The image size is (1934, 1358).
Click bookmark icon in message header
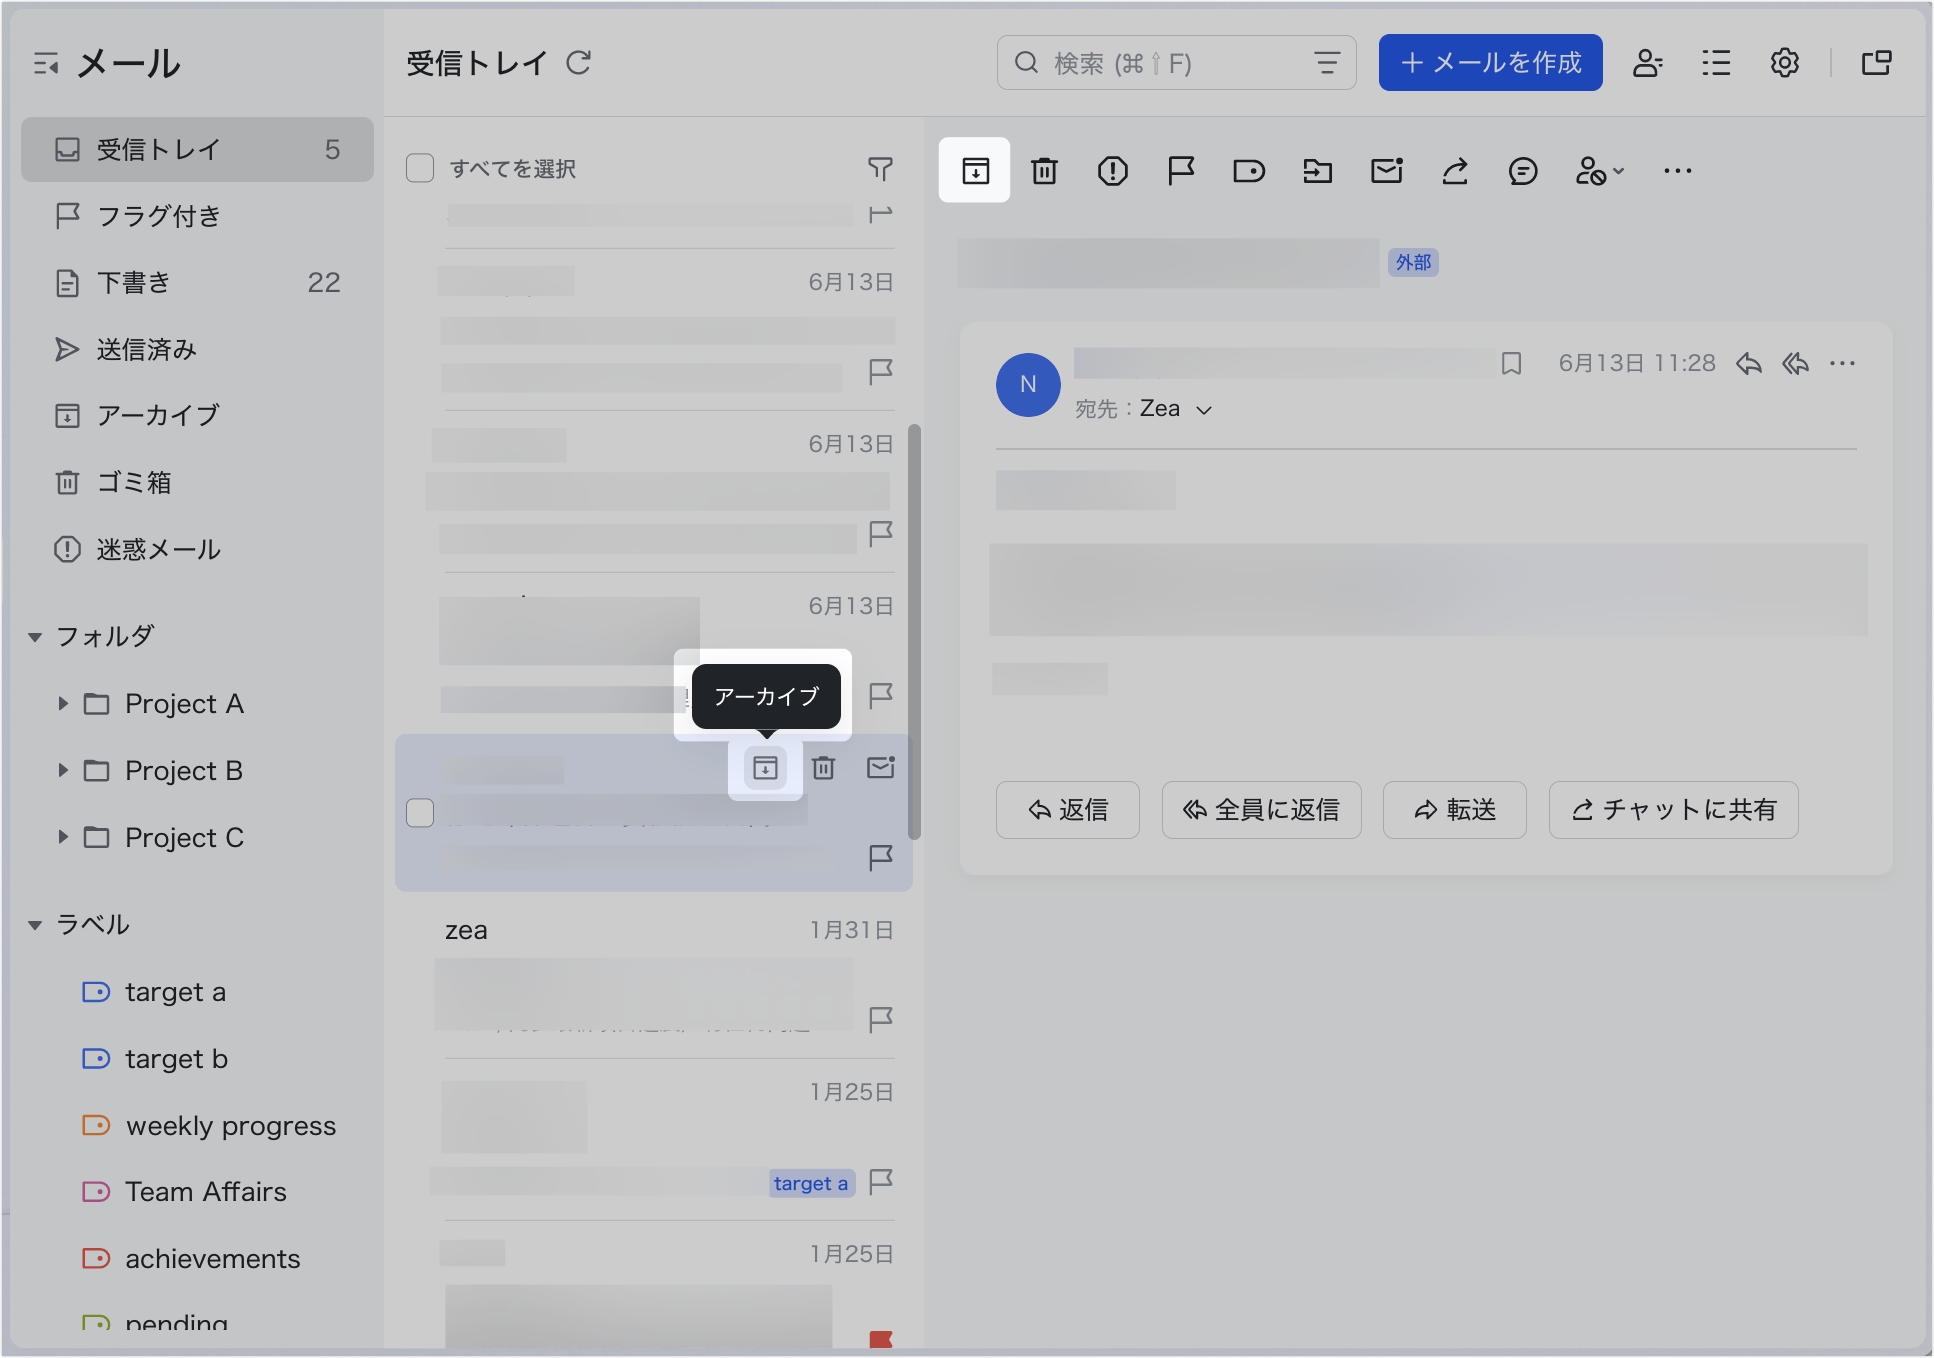pos(1511,363)
